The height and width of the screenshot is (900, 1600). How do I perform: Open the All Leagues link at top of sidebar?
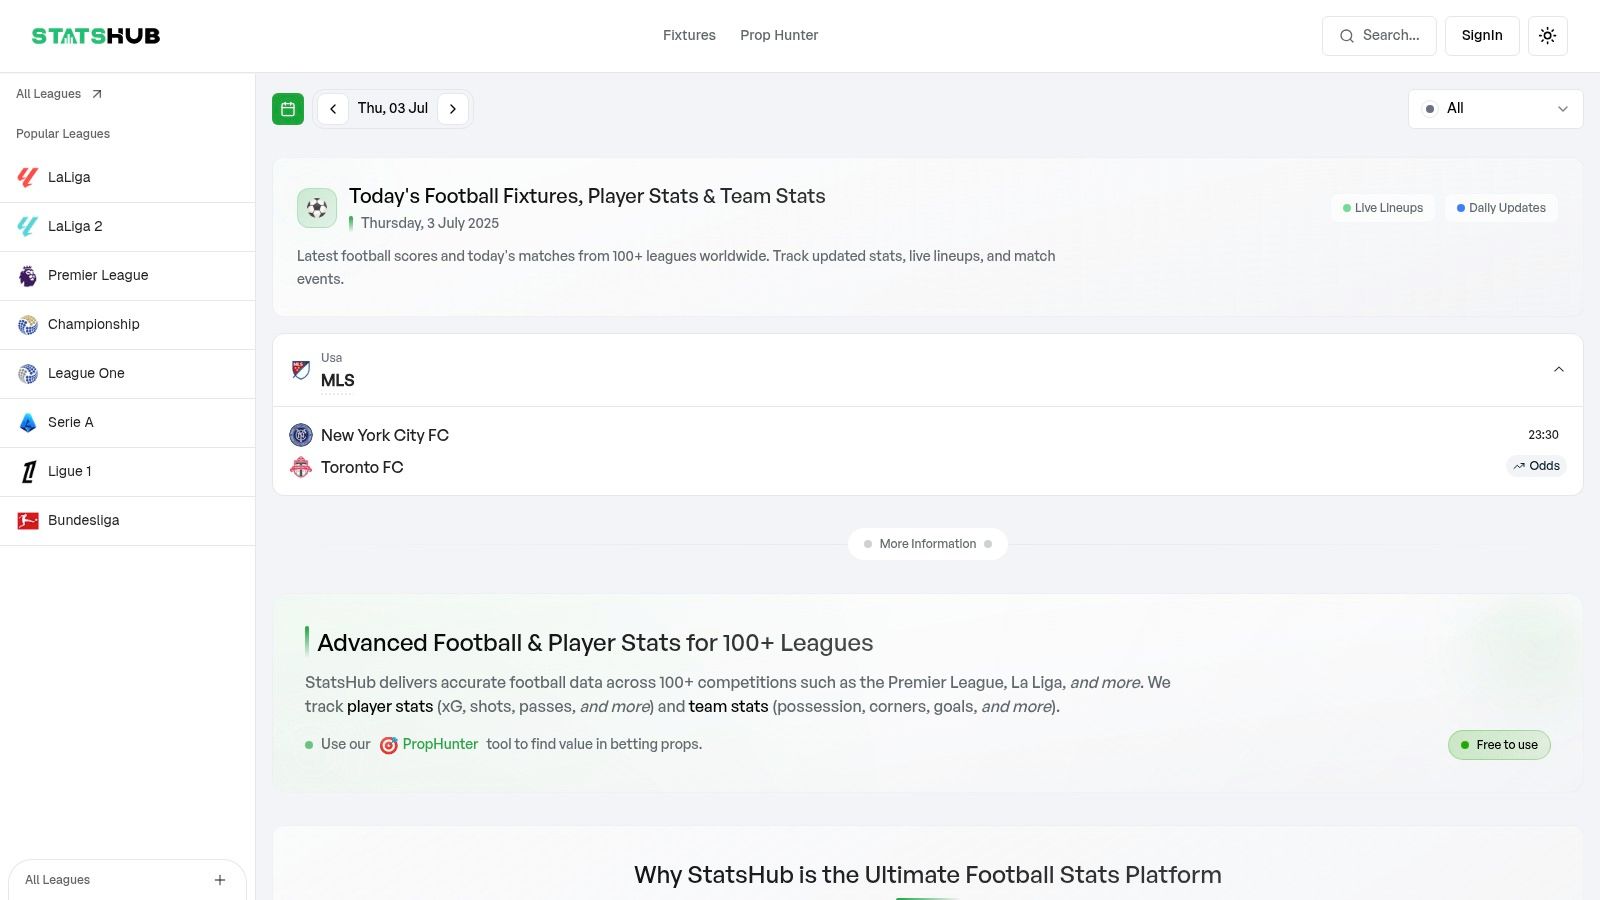tap(59, 94)
